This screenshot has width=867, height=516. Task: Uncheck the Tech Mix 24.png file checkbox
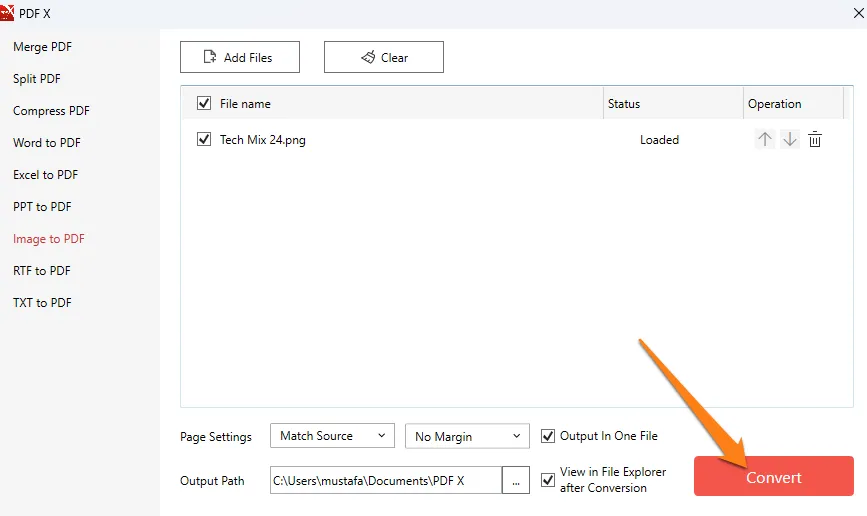click(x=204, y=139)
